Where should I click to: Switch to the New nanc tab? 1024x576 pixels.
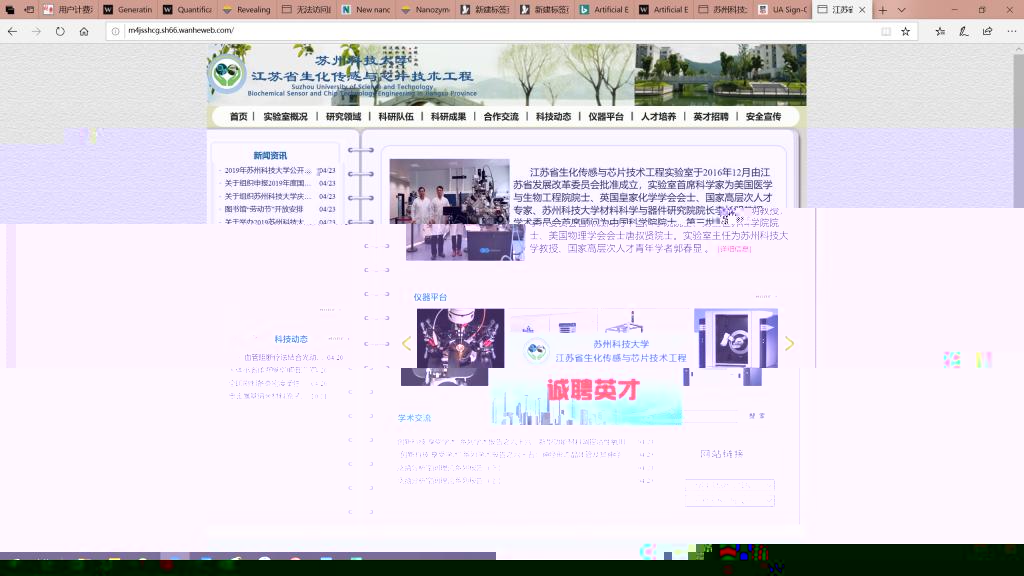366,10
